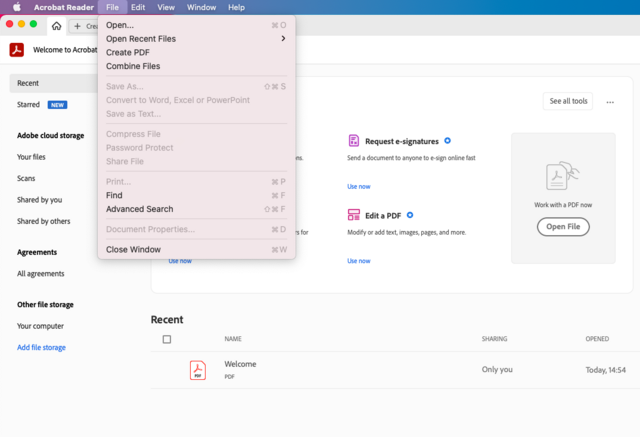Screen dimensions: 640x437
Task: Click the Acrobat logo beside Welcome to Acrobat
Action: pos(17,50)
